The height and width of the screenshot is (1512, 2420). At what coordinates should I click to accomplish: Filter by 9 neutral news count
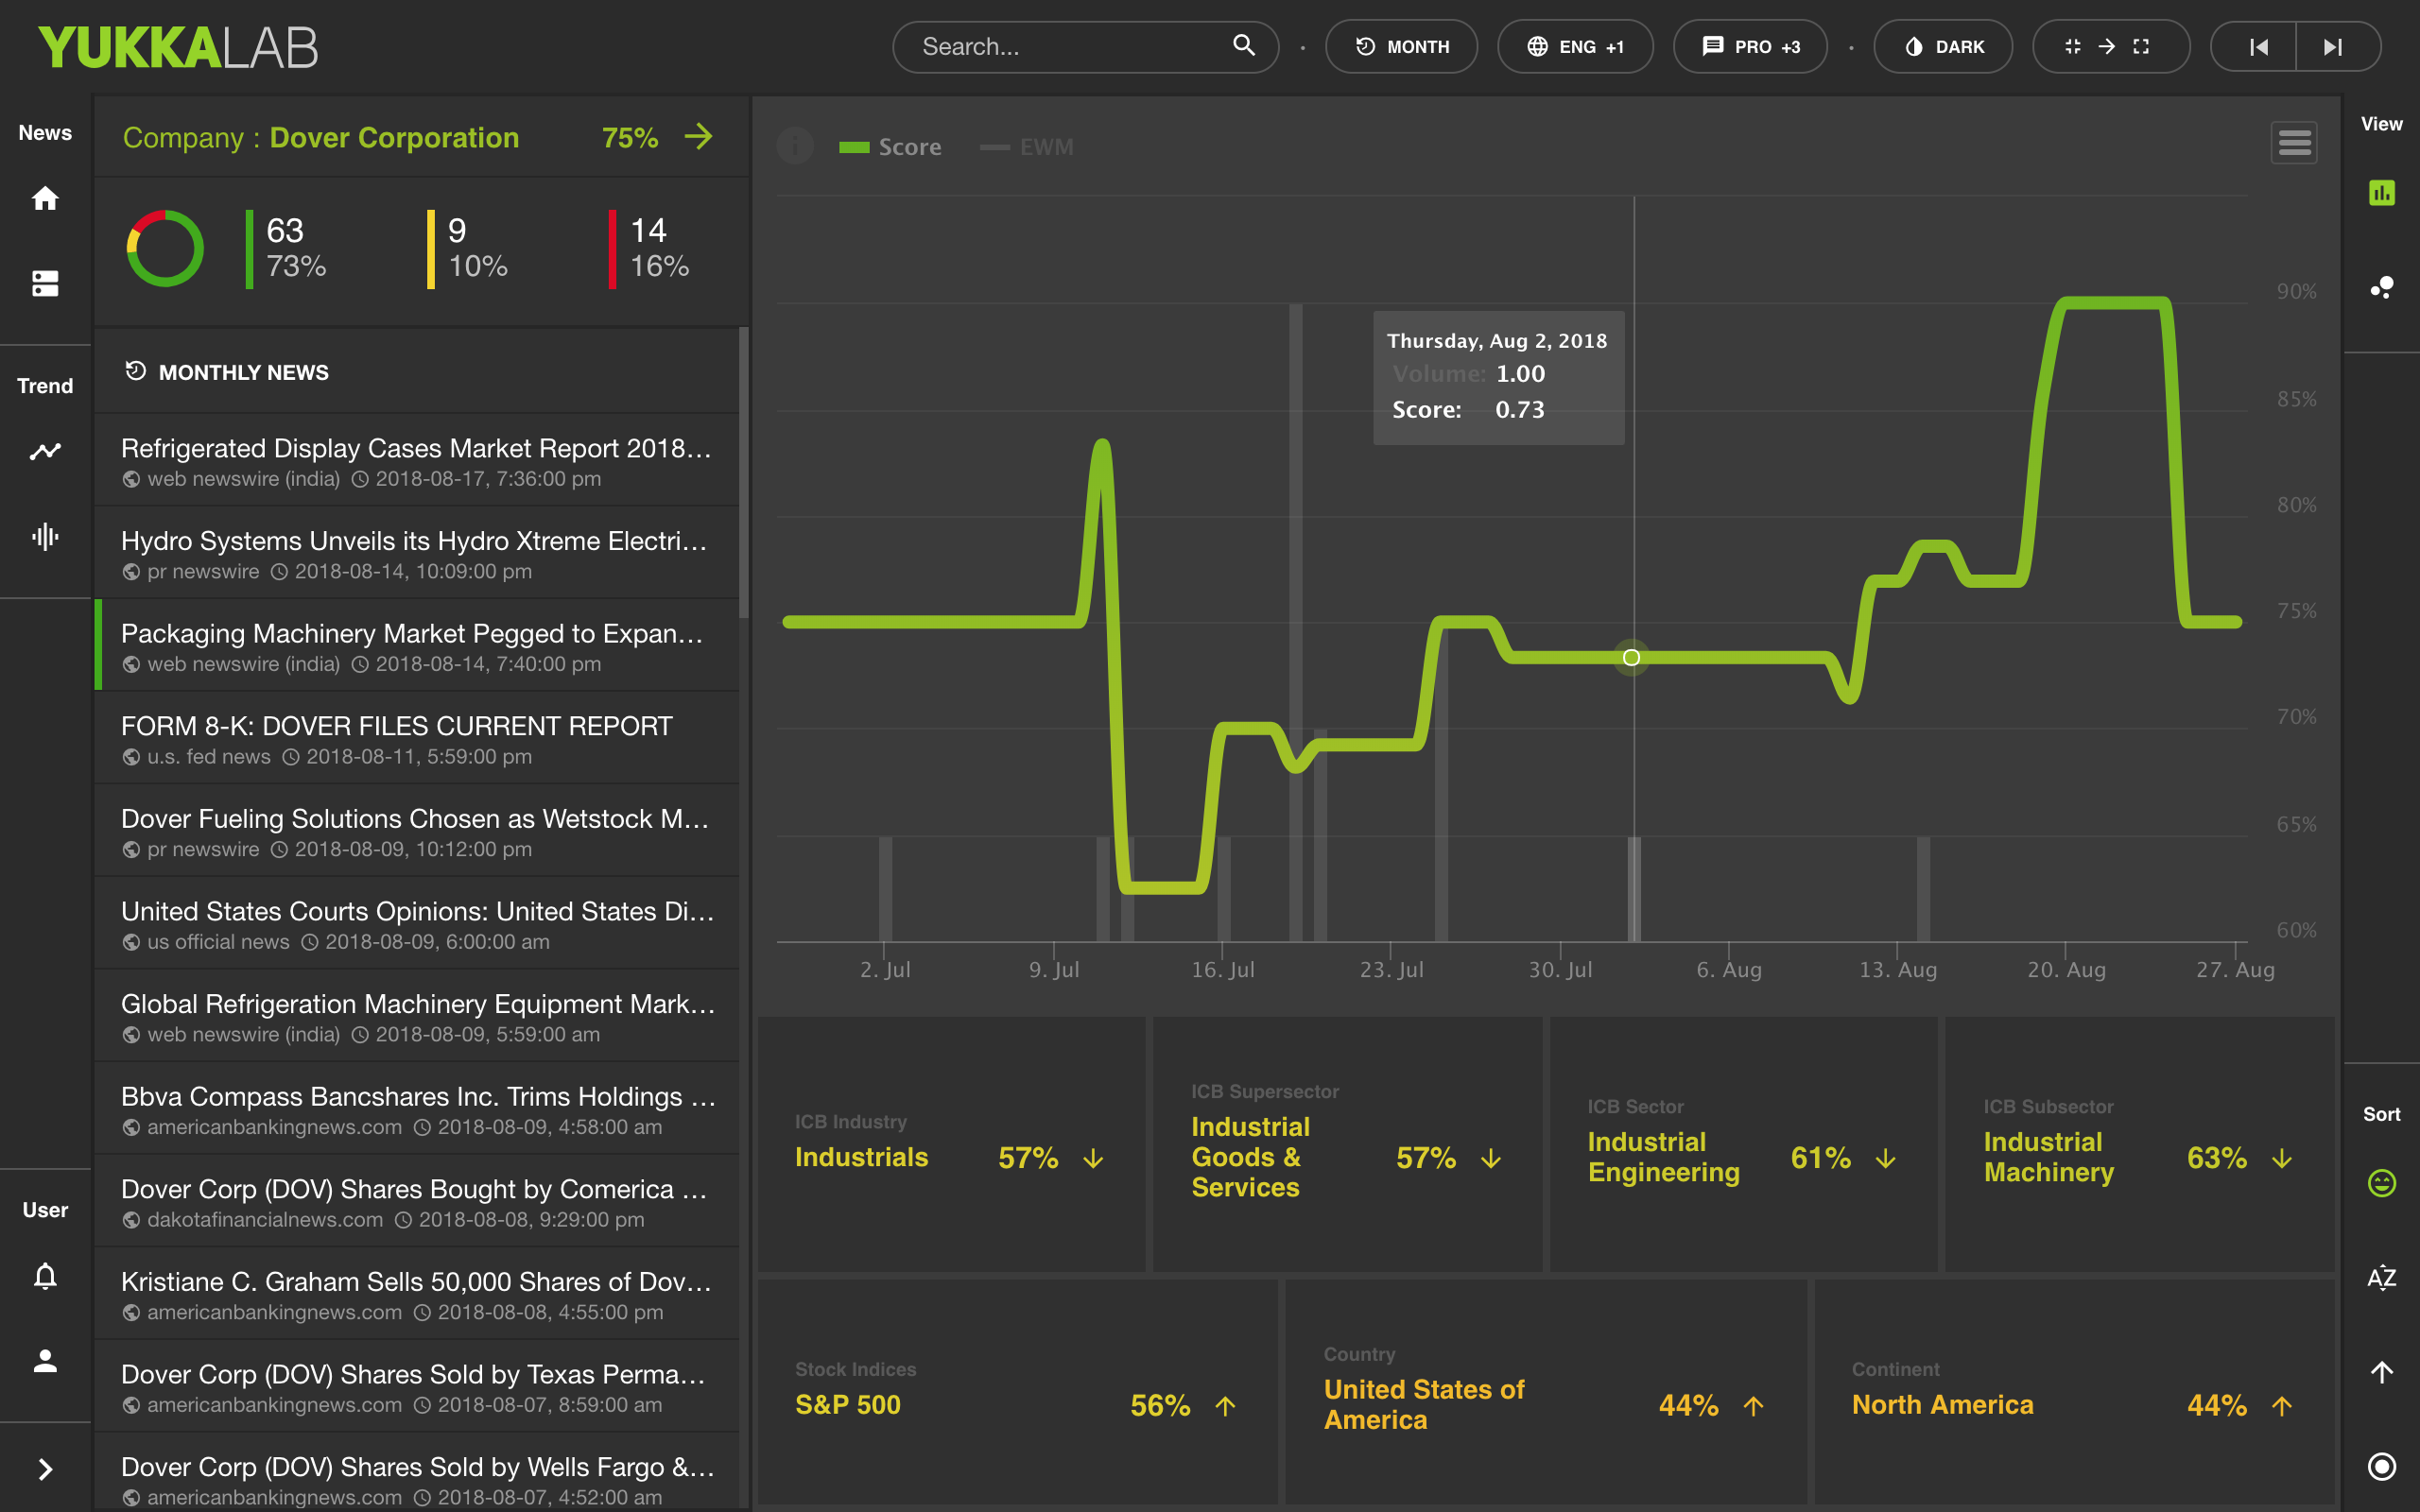[x=468, y=248]
